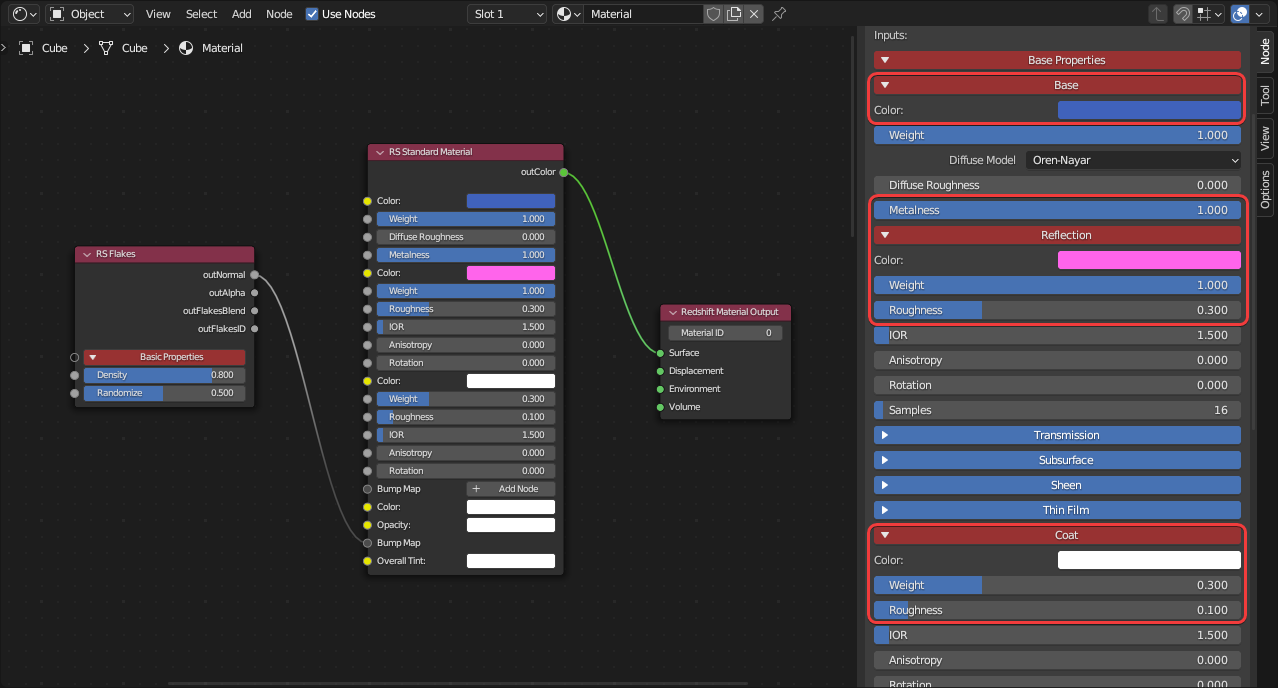This screenshot has height=688, width=1278.
Task: Collapse the Base Properties section
Action: tap(1057, 60)
